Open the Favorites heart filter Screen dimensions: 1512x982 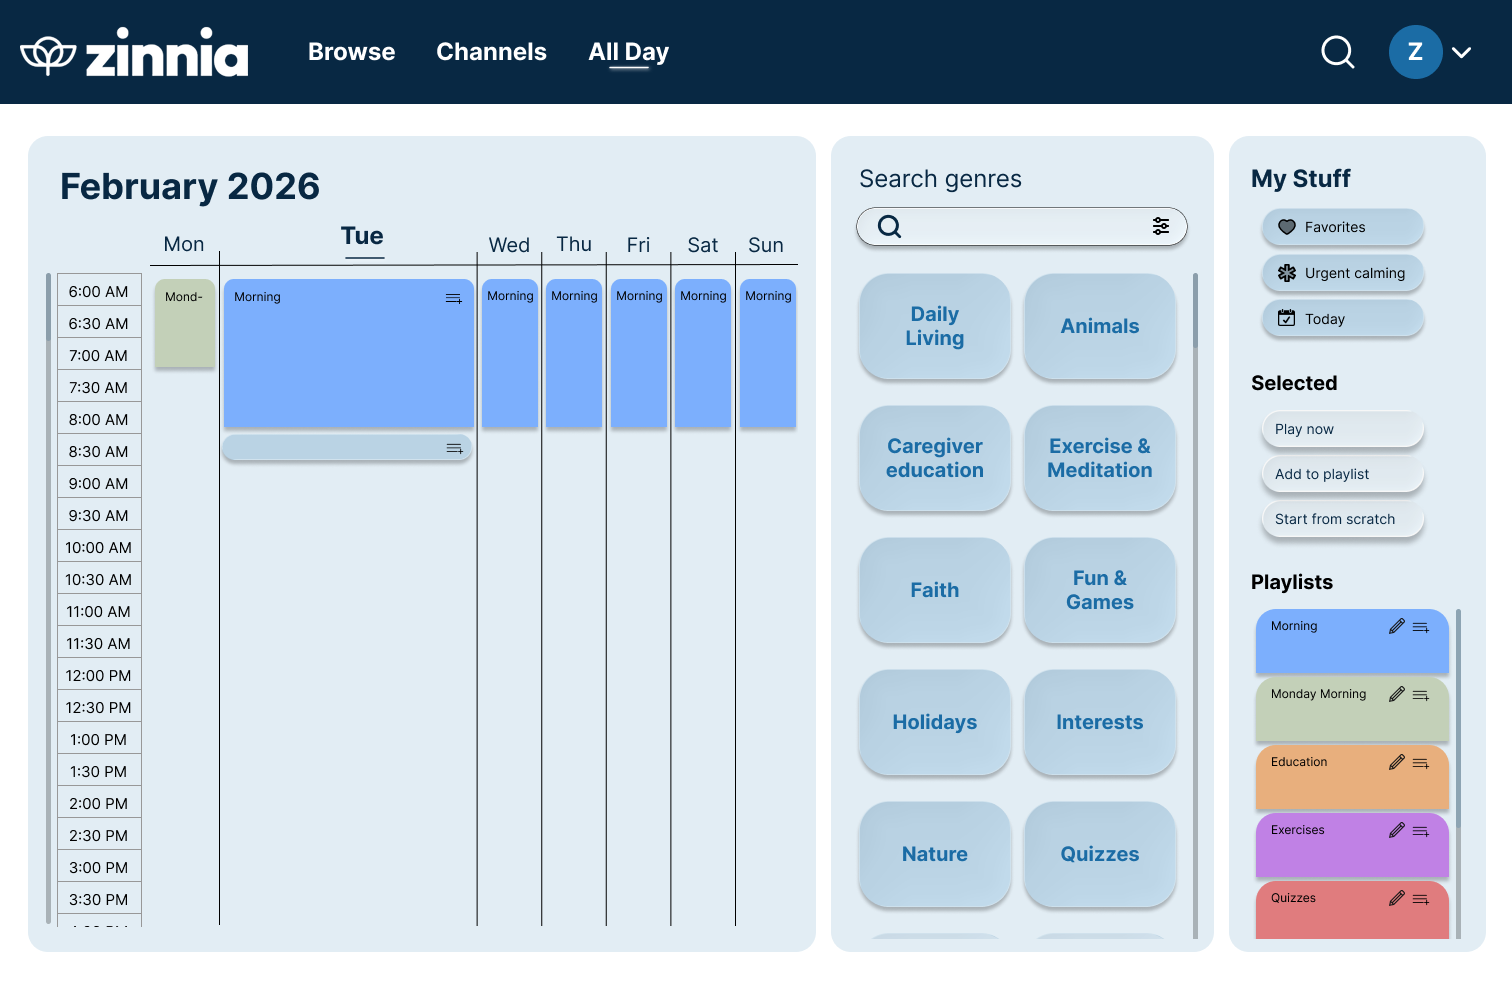[1287, 227]
